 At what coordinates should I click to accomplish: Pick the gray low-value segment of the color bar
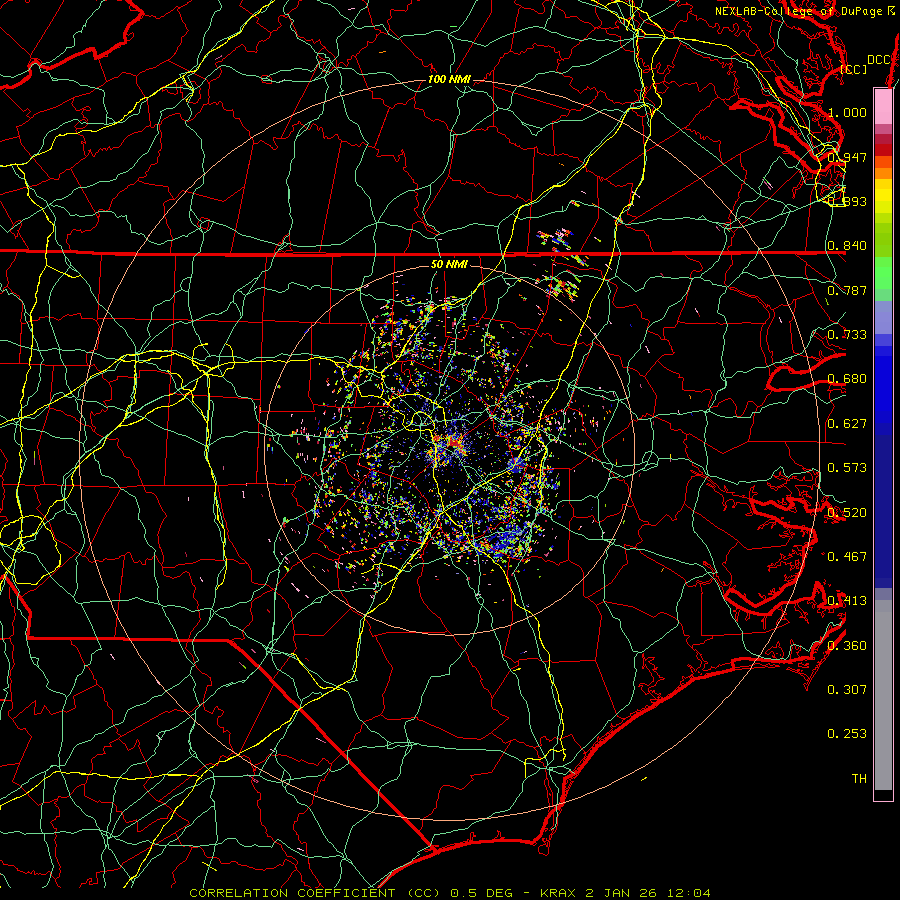pos(883,695)
